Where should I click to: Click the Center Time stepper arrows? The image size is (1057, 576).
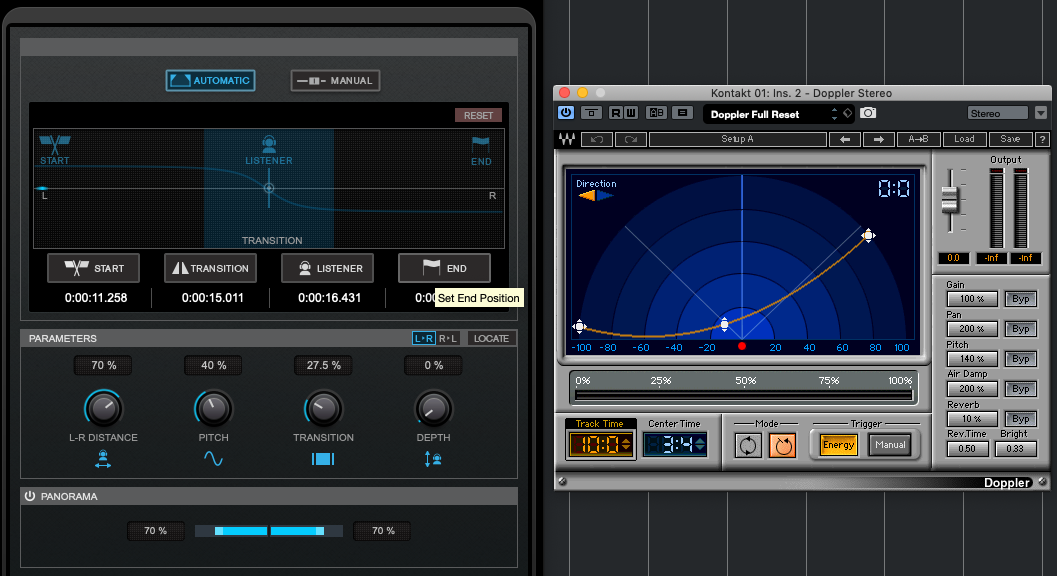click(700, 444)
